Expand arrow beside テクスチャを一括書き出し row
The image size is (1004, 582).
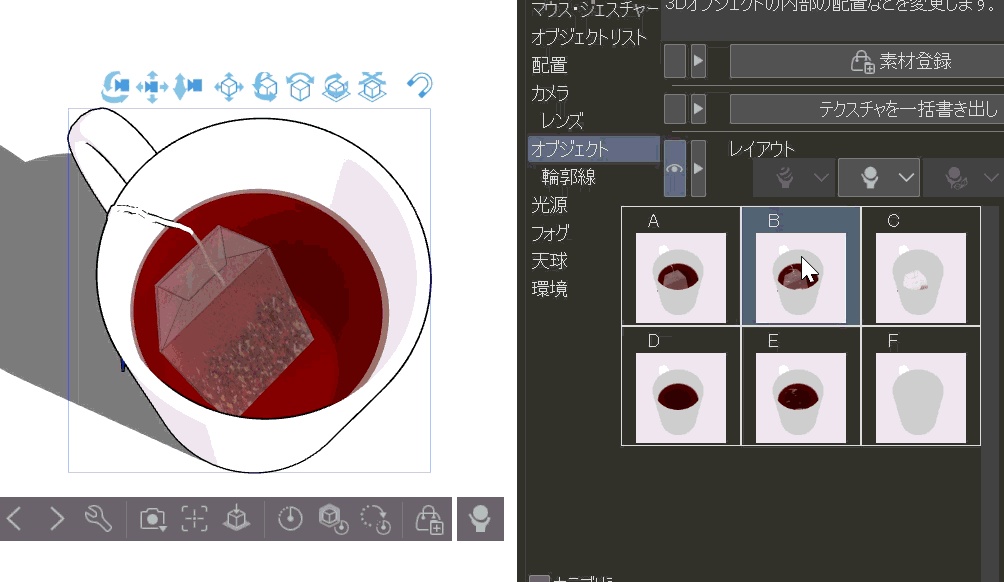click(x=698, y=109)
